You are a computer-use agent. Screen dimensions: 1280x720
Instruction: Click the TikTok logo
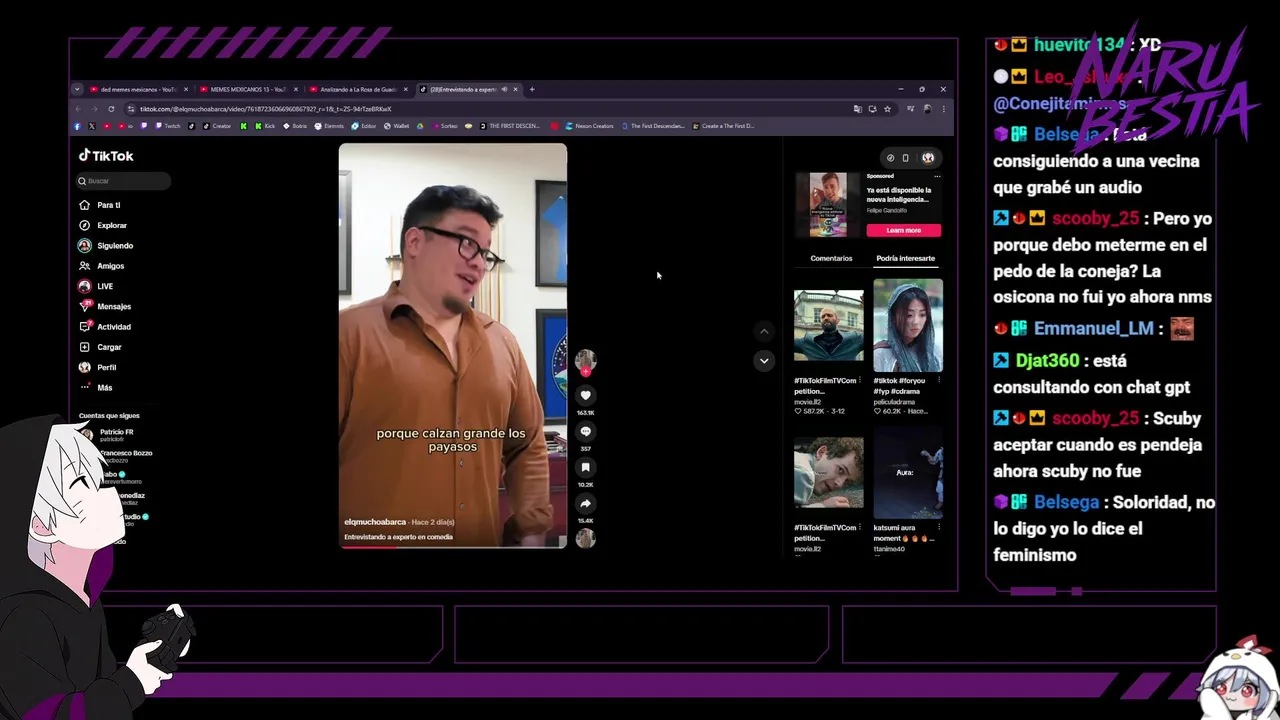(106, 156)
